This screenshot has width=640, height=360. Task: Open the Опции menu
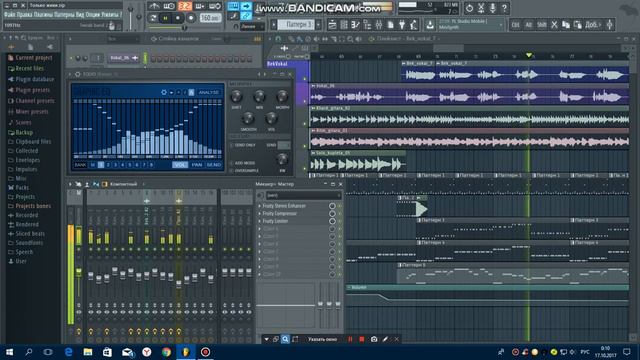coord(93,15)
